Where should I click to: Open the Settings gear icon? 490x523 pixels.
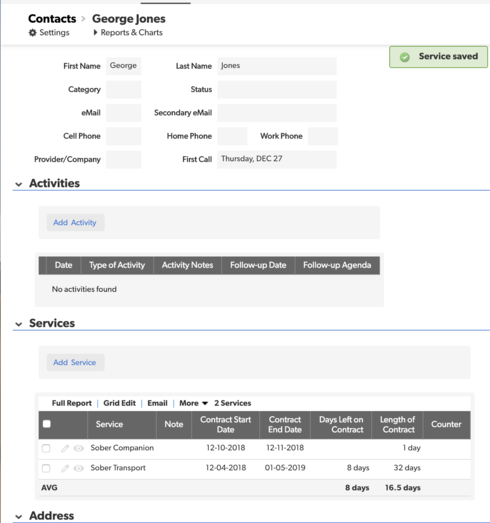[x=32, y=33]
